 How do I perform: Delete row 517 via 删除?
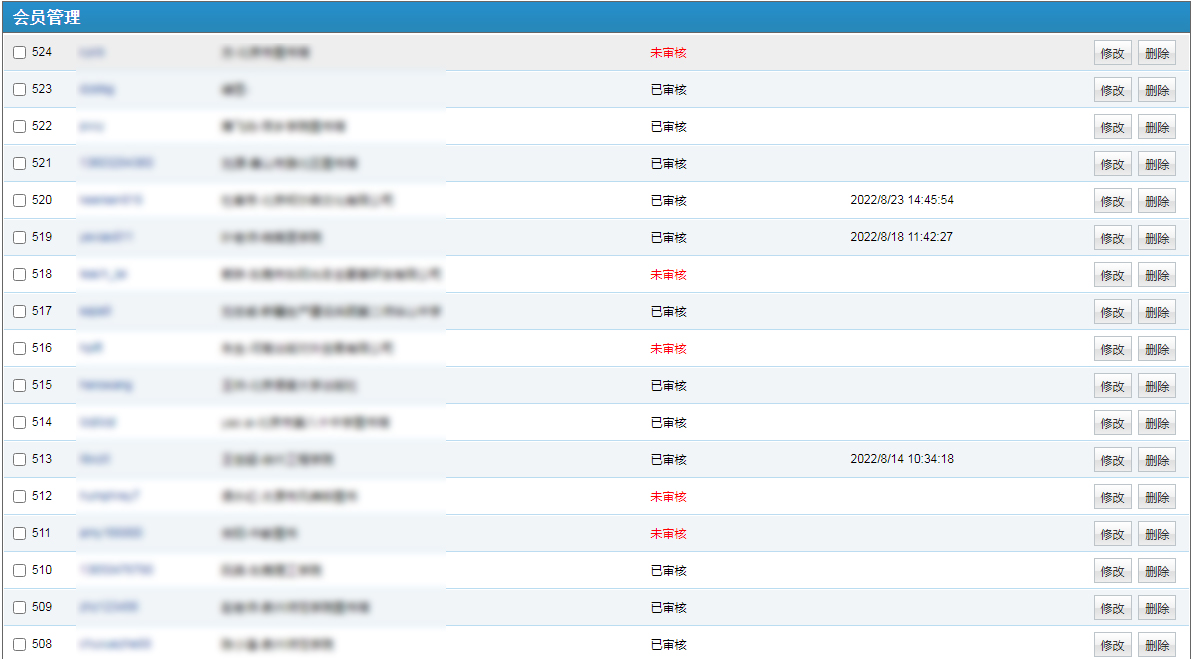pyautogui.click(x=1156, y=313)
